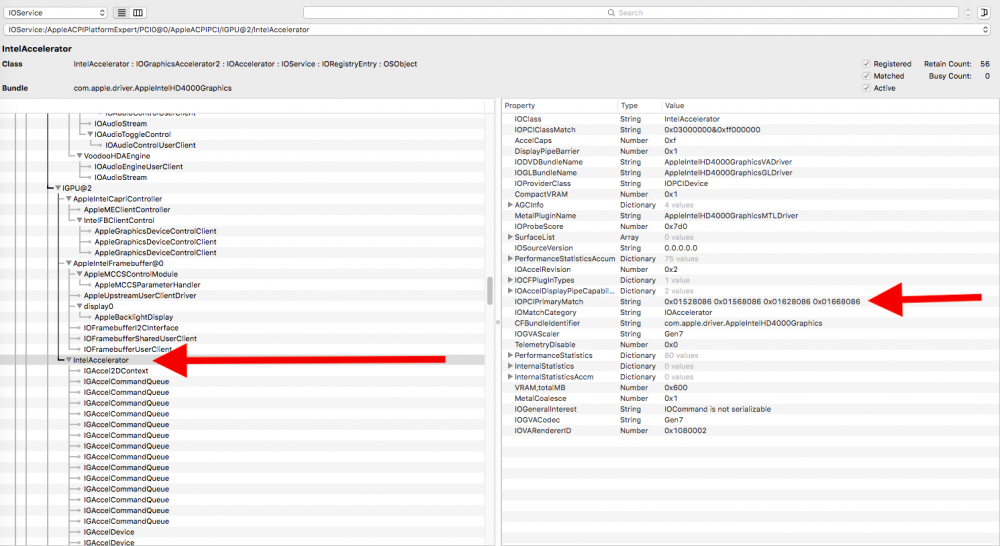
Task: Expand the IOAccelDisplayPipeCapabil dictionary
Action: point(510,291)
